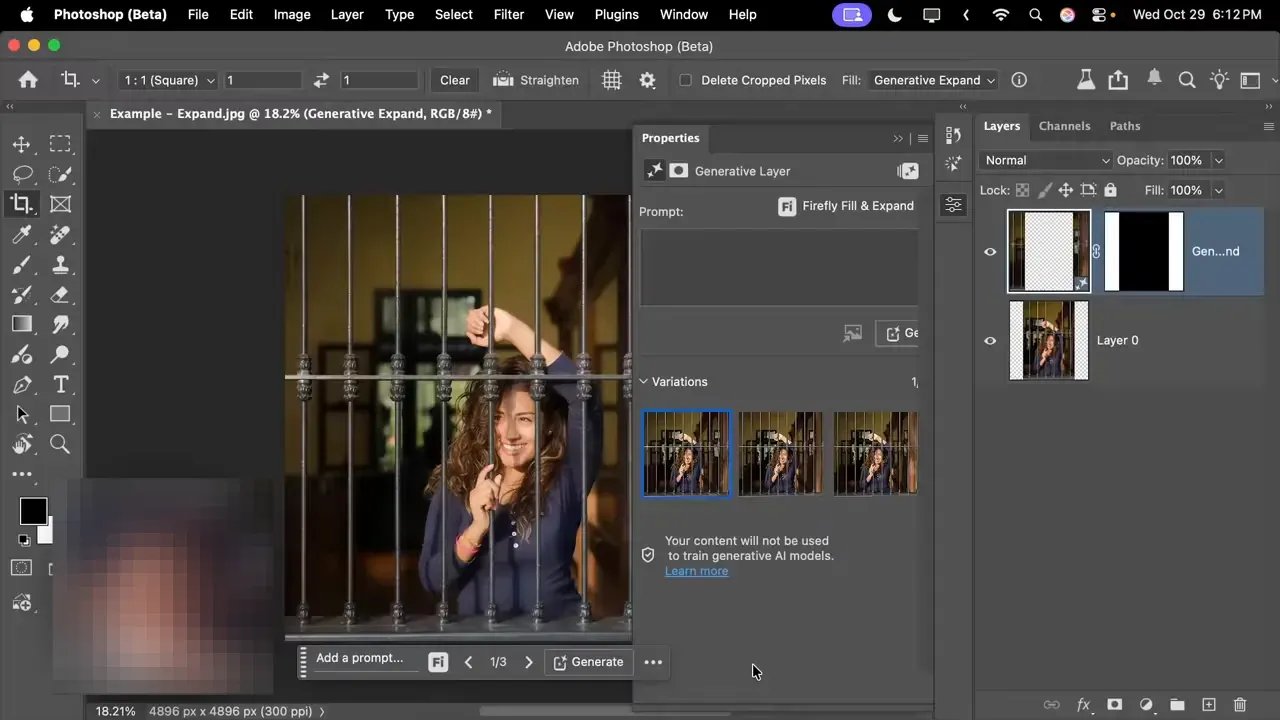Switch to the Channels tab
The height and width of the screenshot is (720, 1280).
point(1064,126)
